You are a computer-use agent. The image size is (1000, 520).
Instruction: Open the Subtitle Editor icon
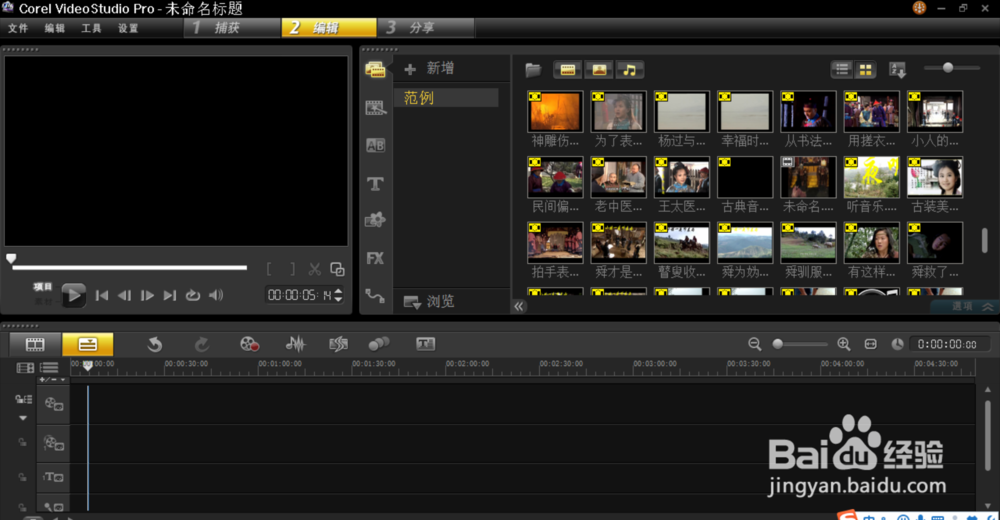[x=425, y=345]
